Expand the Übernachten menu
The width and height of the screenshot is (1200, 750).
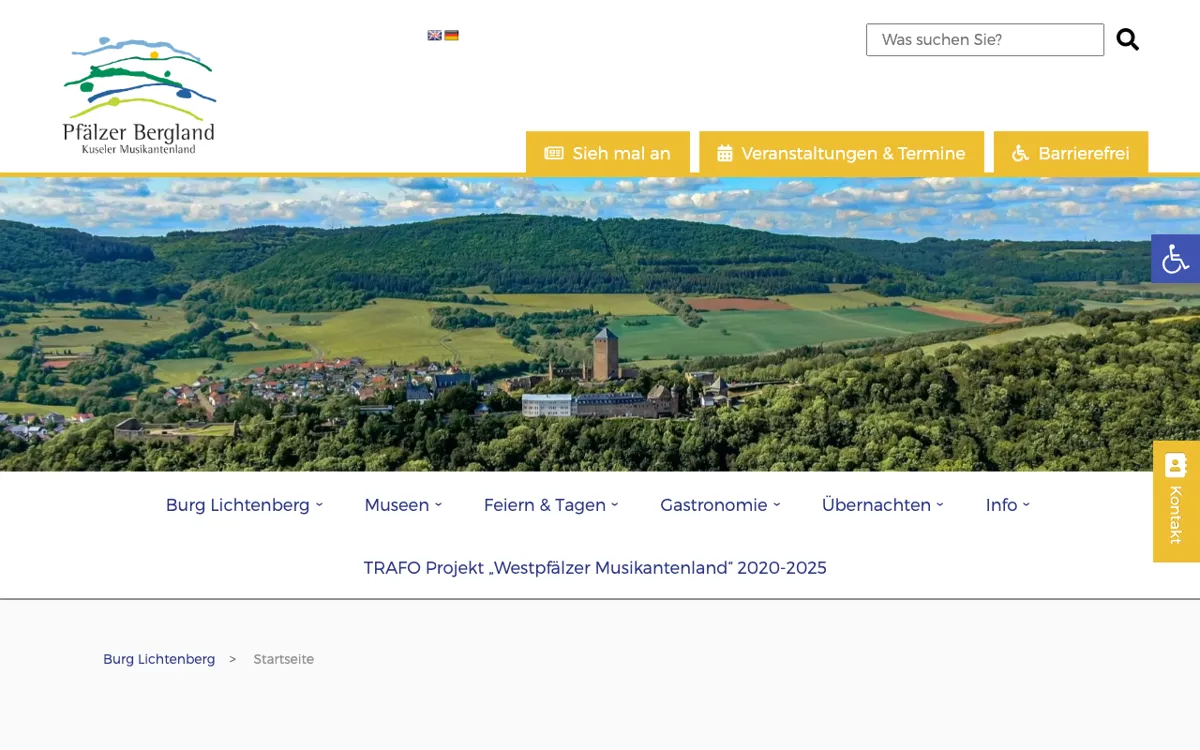[883, 505]
